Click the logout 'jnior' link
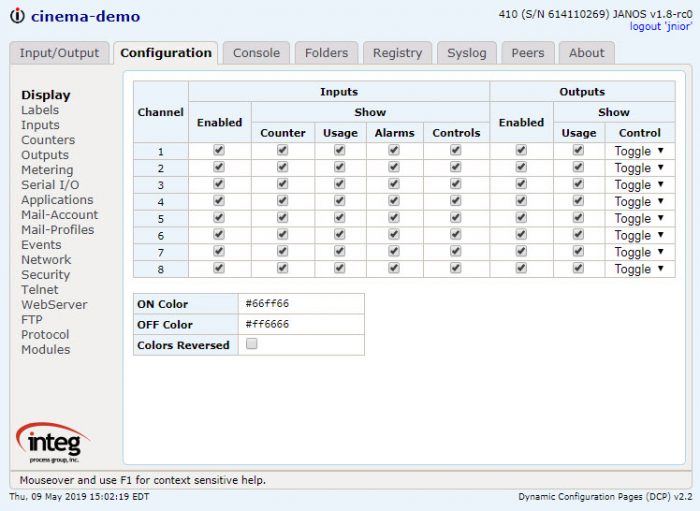Image resolution: width=700 pixels, height=511 pixels. (661, 27)
